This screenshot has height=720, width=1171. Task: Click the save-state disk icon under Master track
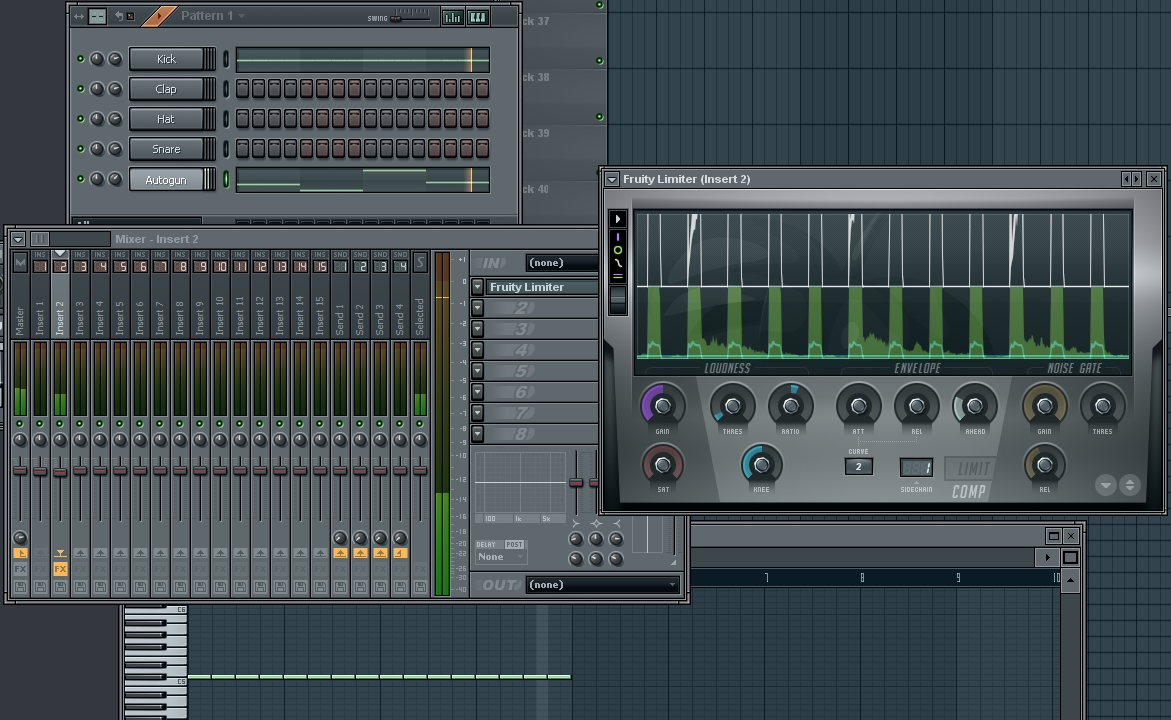[x=20, y=587]
